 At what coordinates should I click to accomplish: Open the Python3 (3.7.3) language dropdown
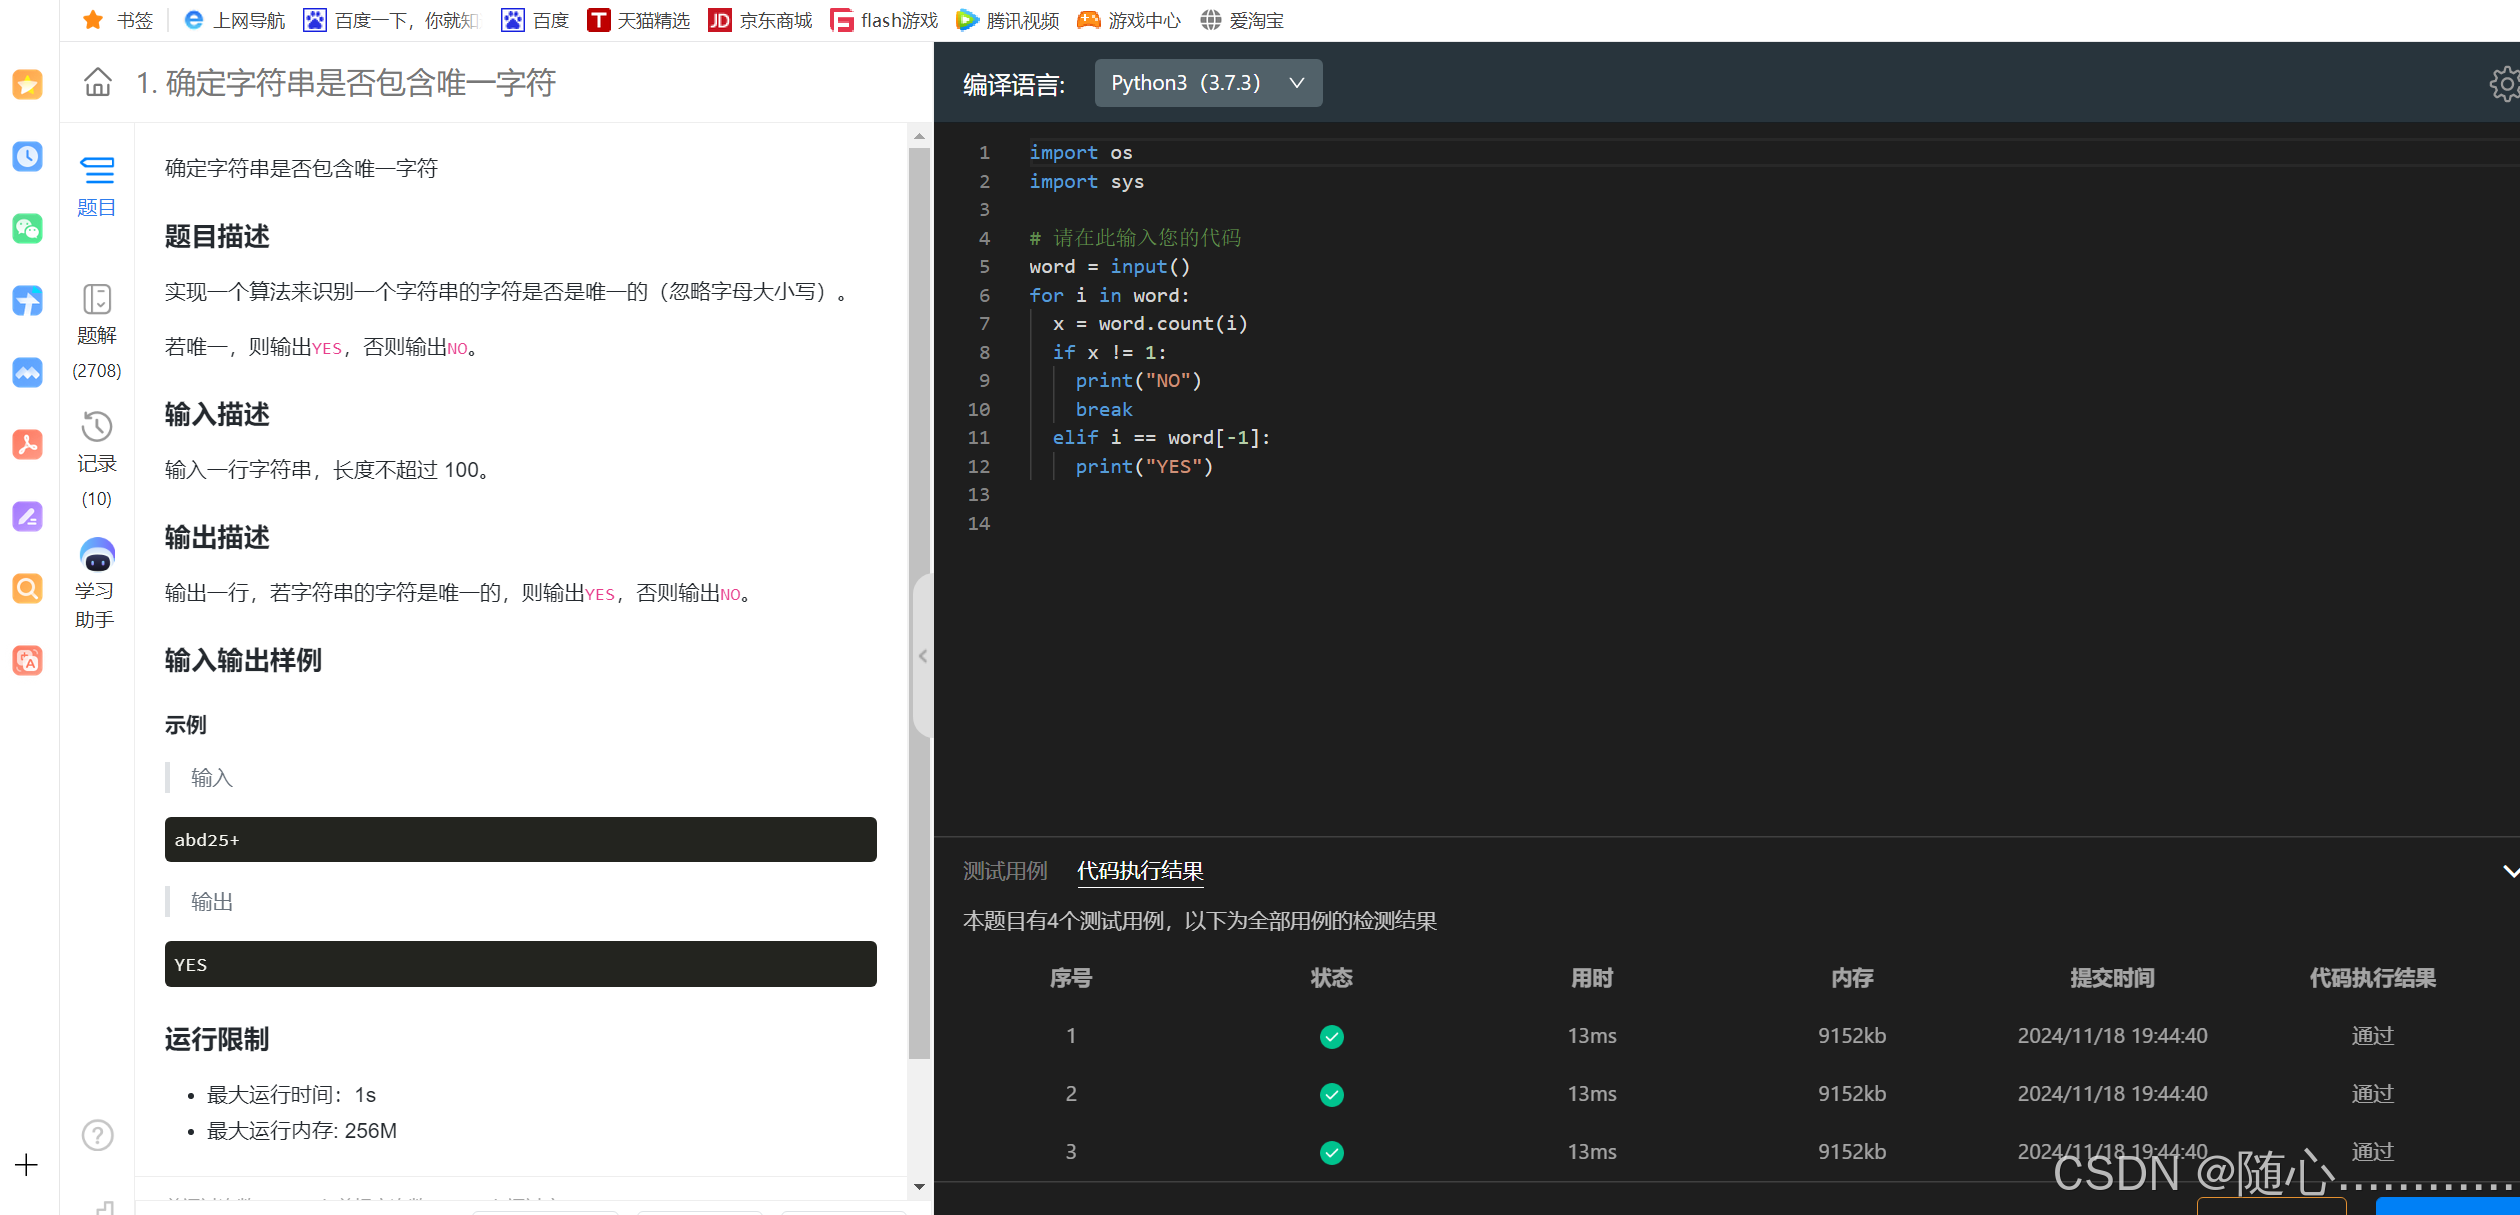(1207, 83)
